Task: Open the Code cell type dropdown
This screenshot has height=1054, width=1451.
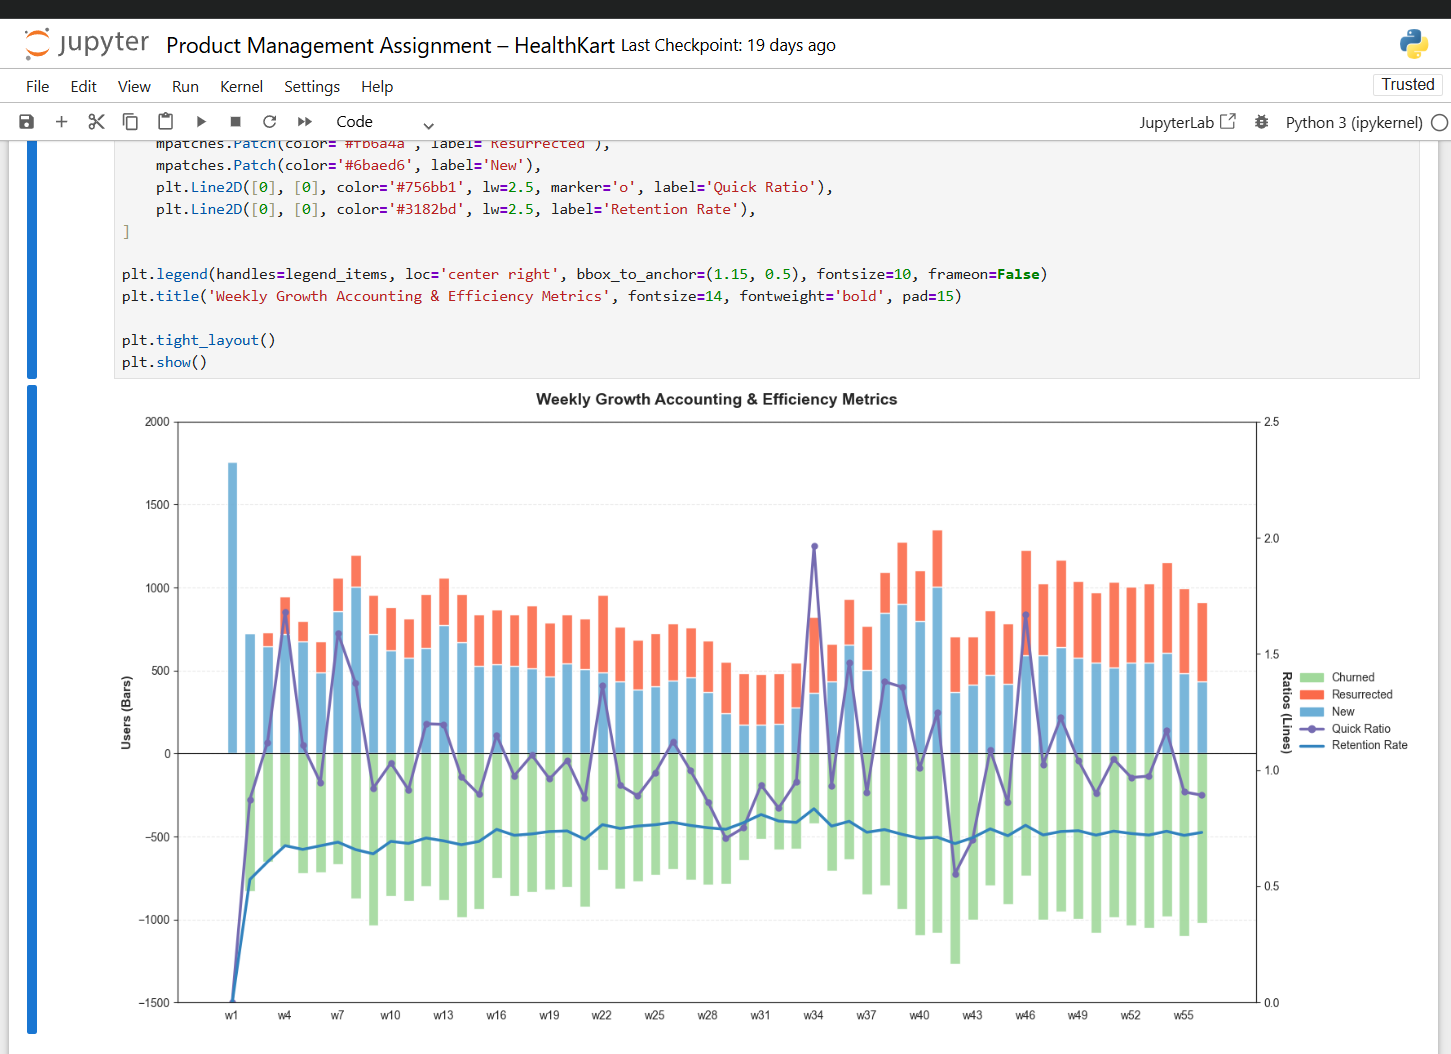Action: [385, 121]
